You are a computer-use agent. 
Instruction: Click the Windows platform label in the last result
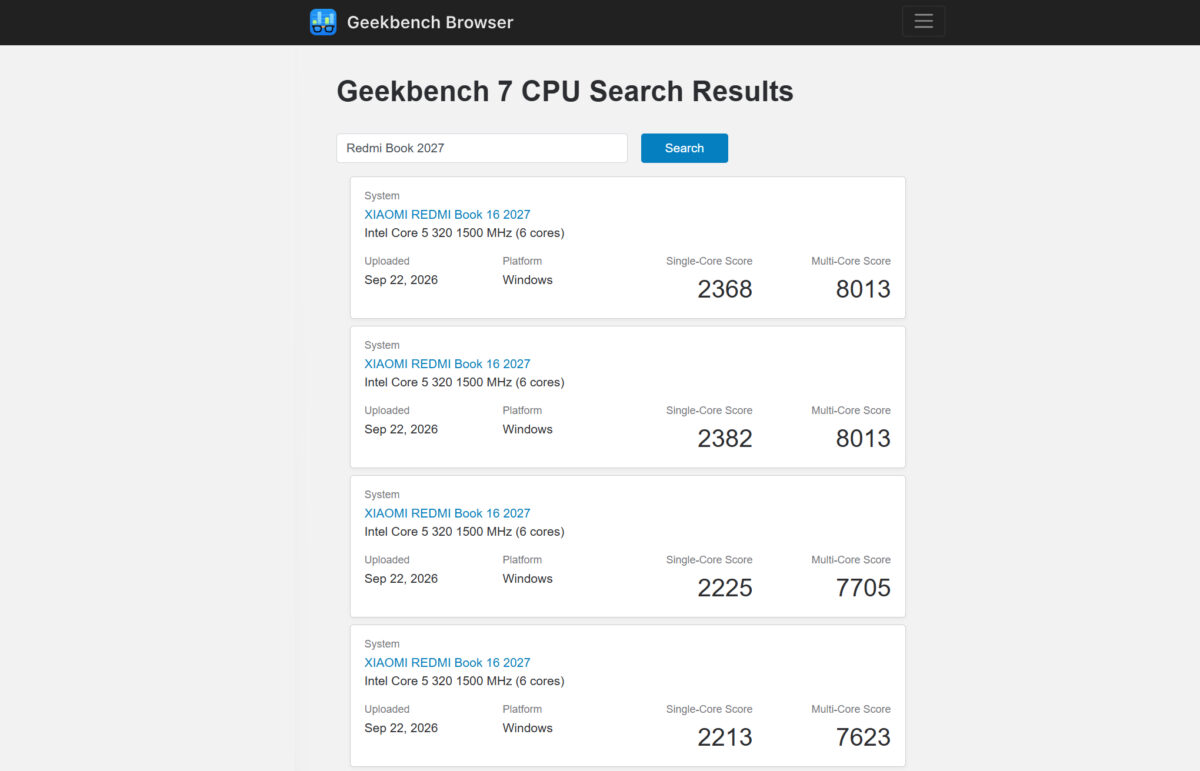527,728
